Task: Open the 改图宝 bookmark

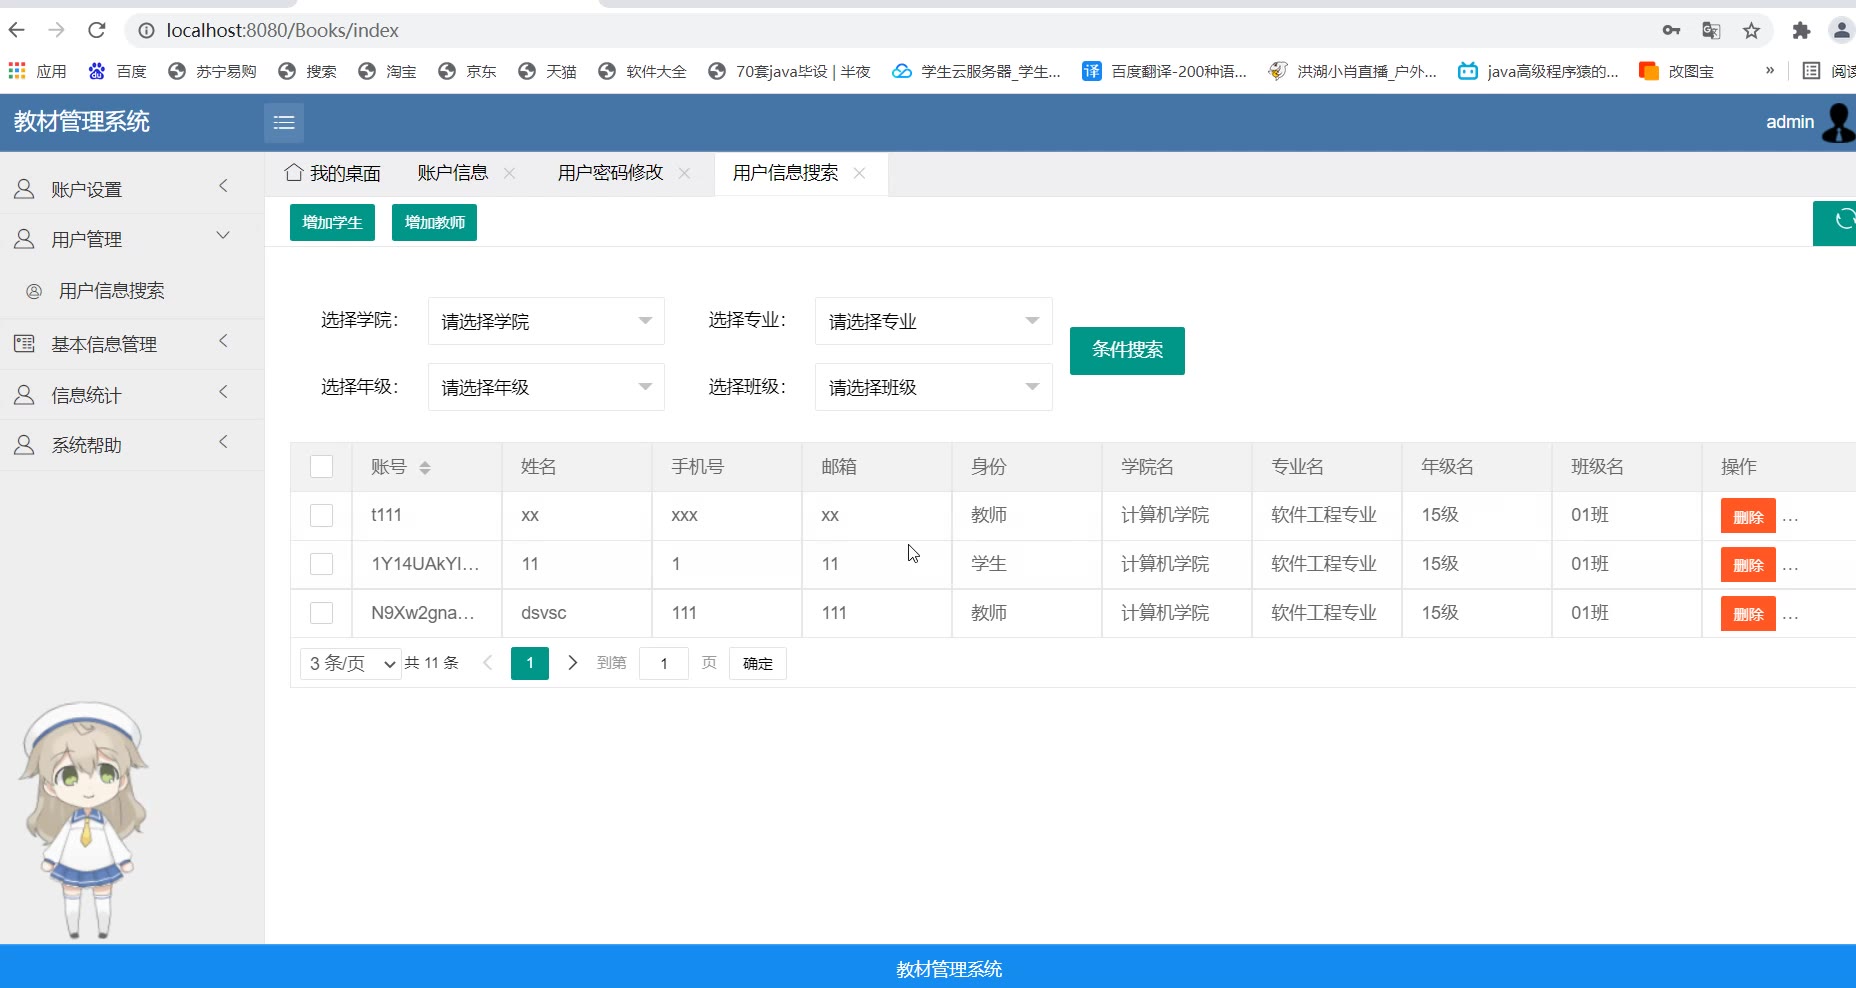Action: click(x=1677, y=71)
